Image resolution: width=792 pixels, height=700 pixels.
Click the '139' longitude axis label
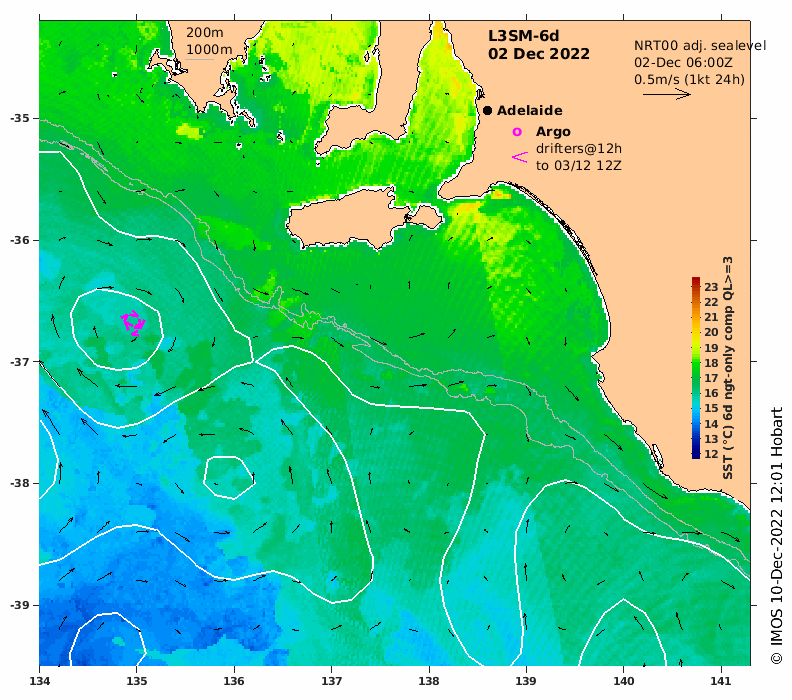pyautogui.click(x=526, y=681)
